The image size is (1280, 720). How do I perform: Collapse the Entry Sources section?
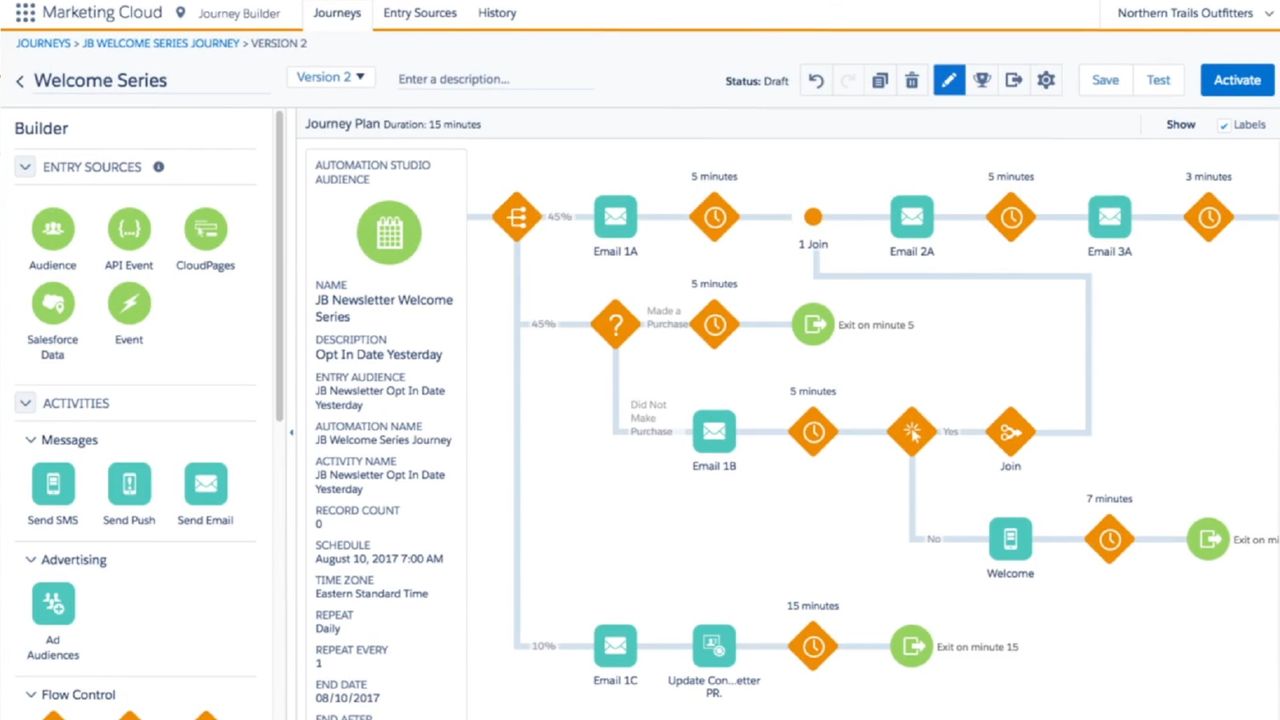pyautogui.click(x=25, y=167)
